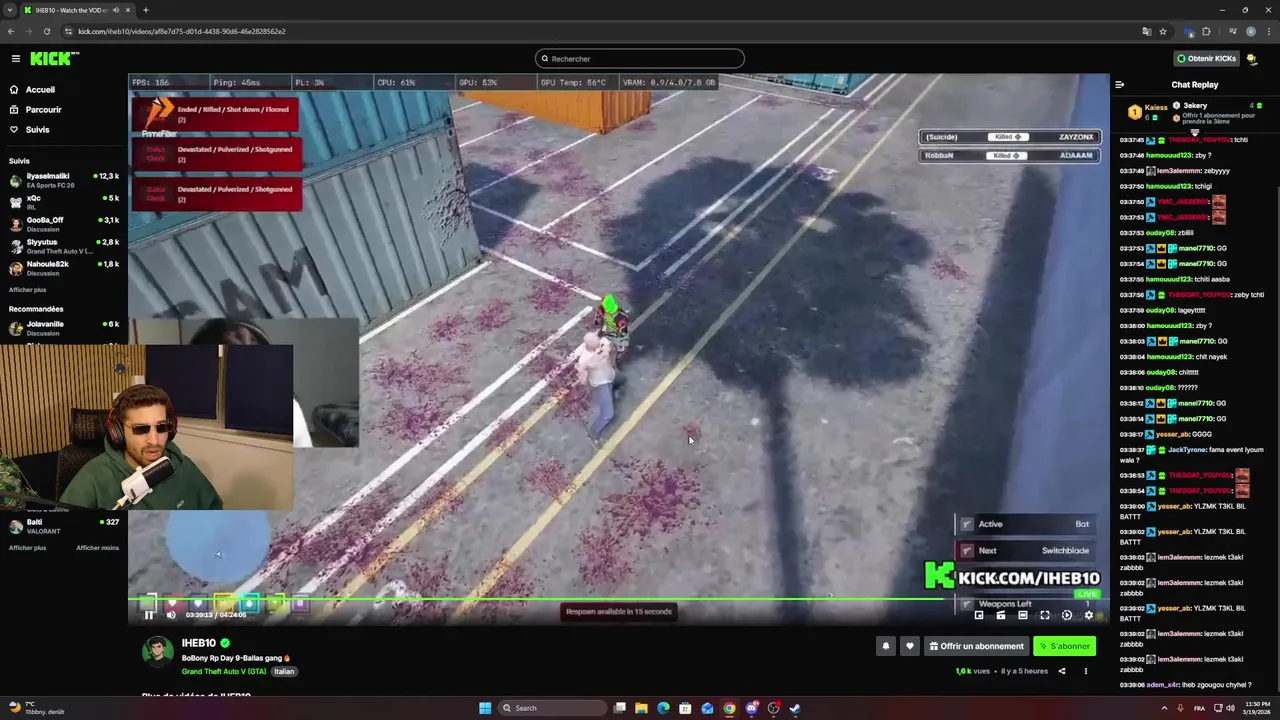Jump to LIVE indicator on player
This screenshot has height=720, width=1280.
coord(1087,594)
